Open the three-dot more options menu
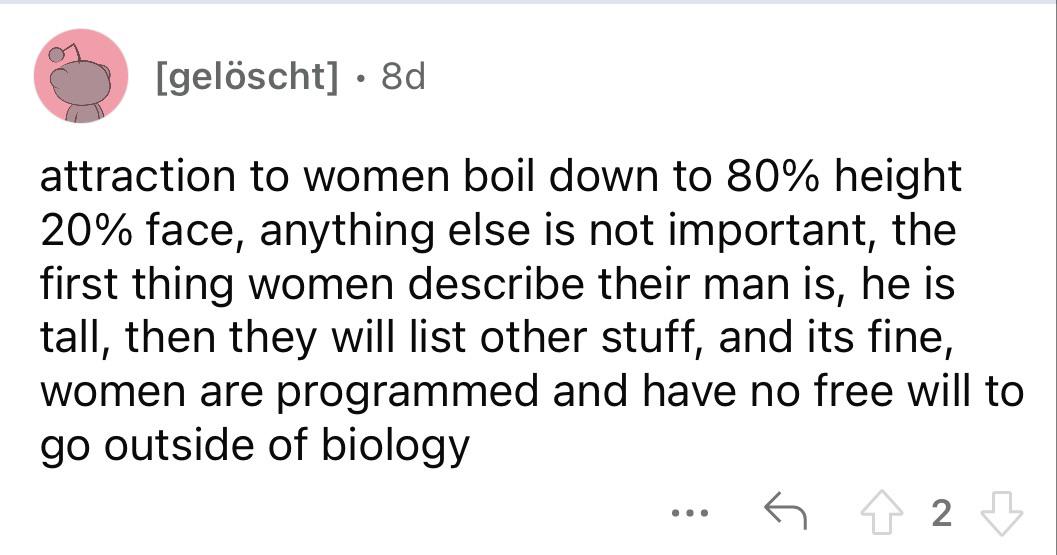This screenshot has width=1057, height=555. 690,514
